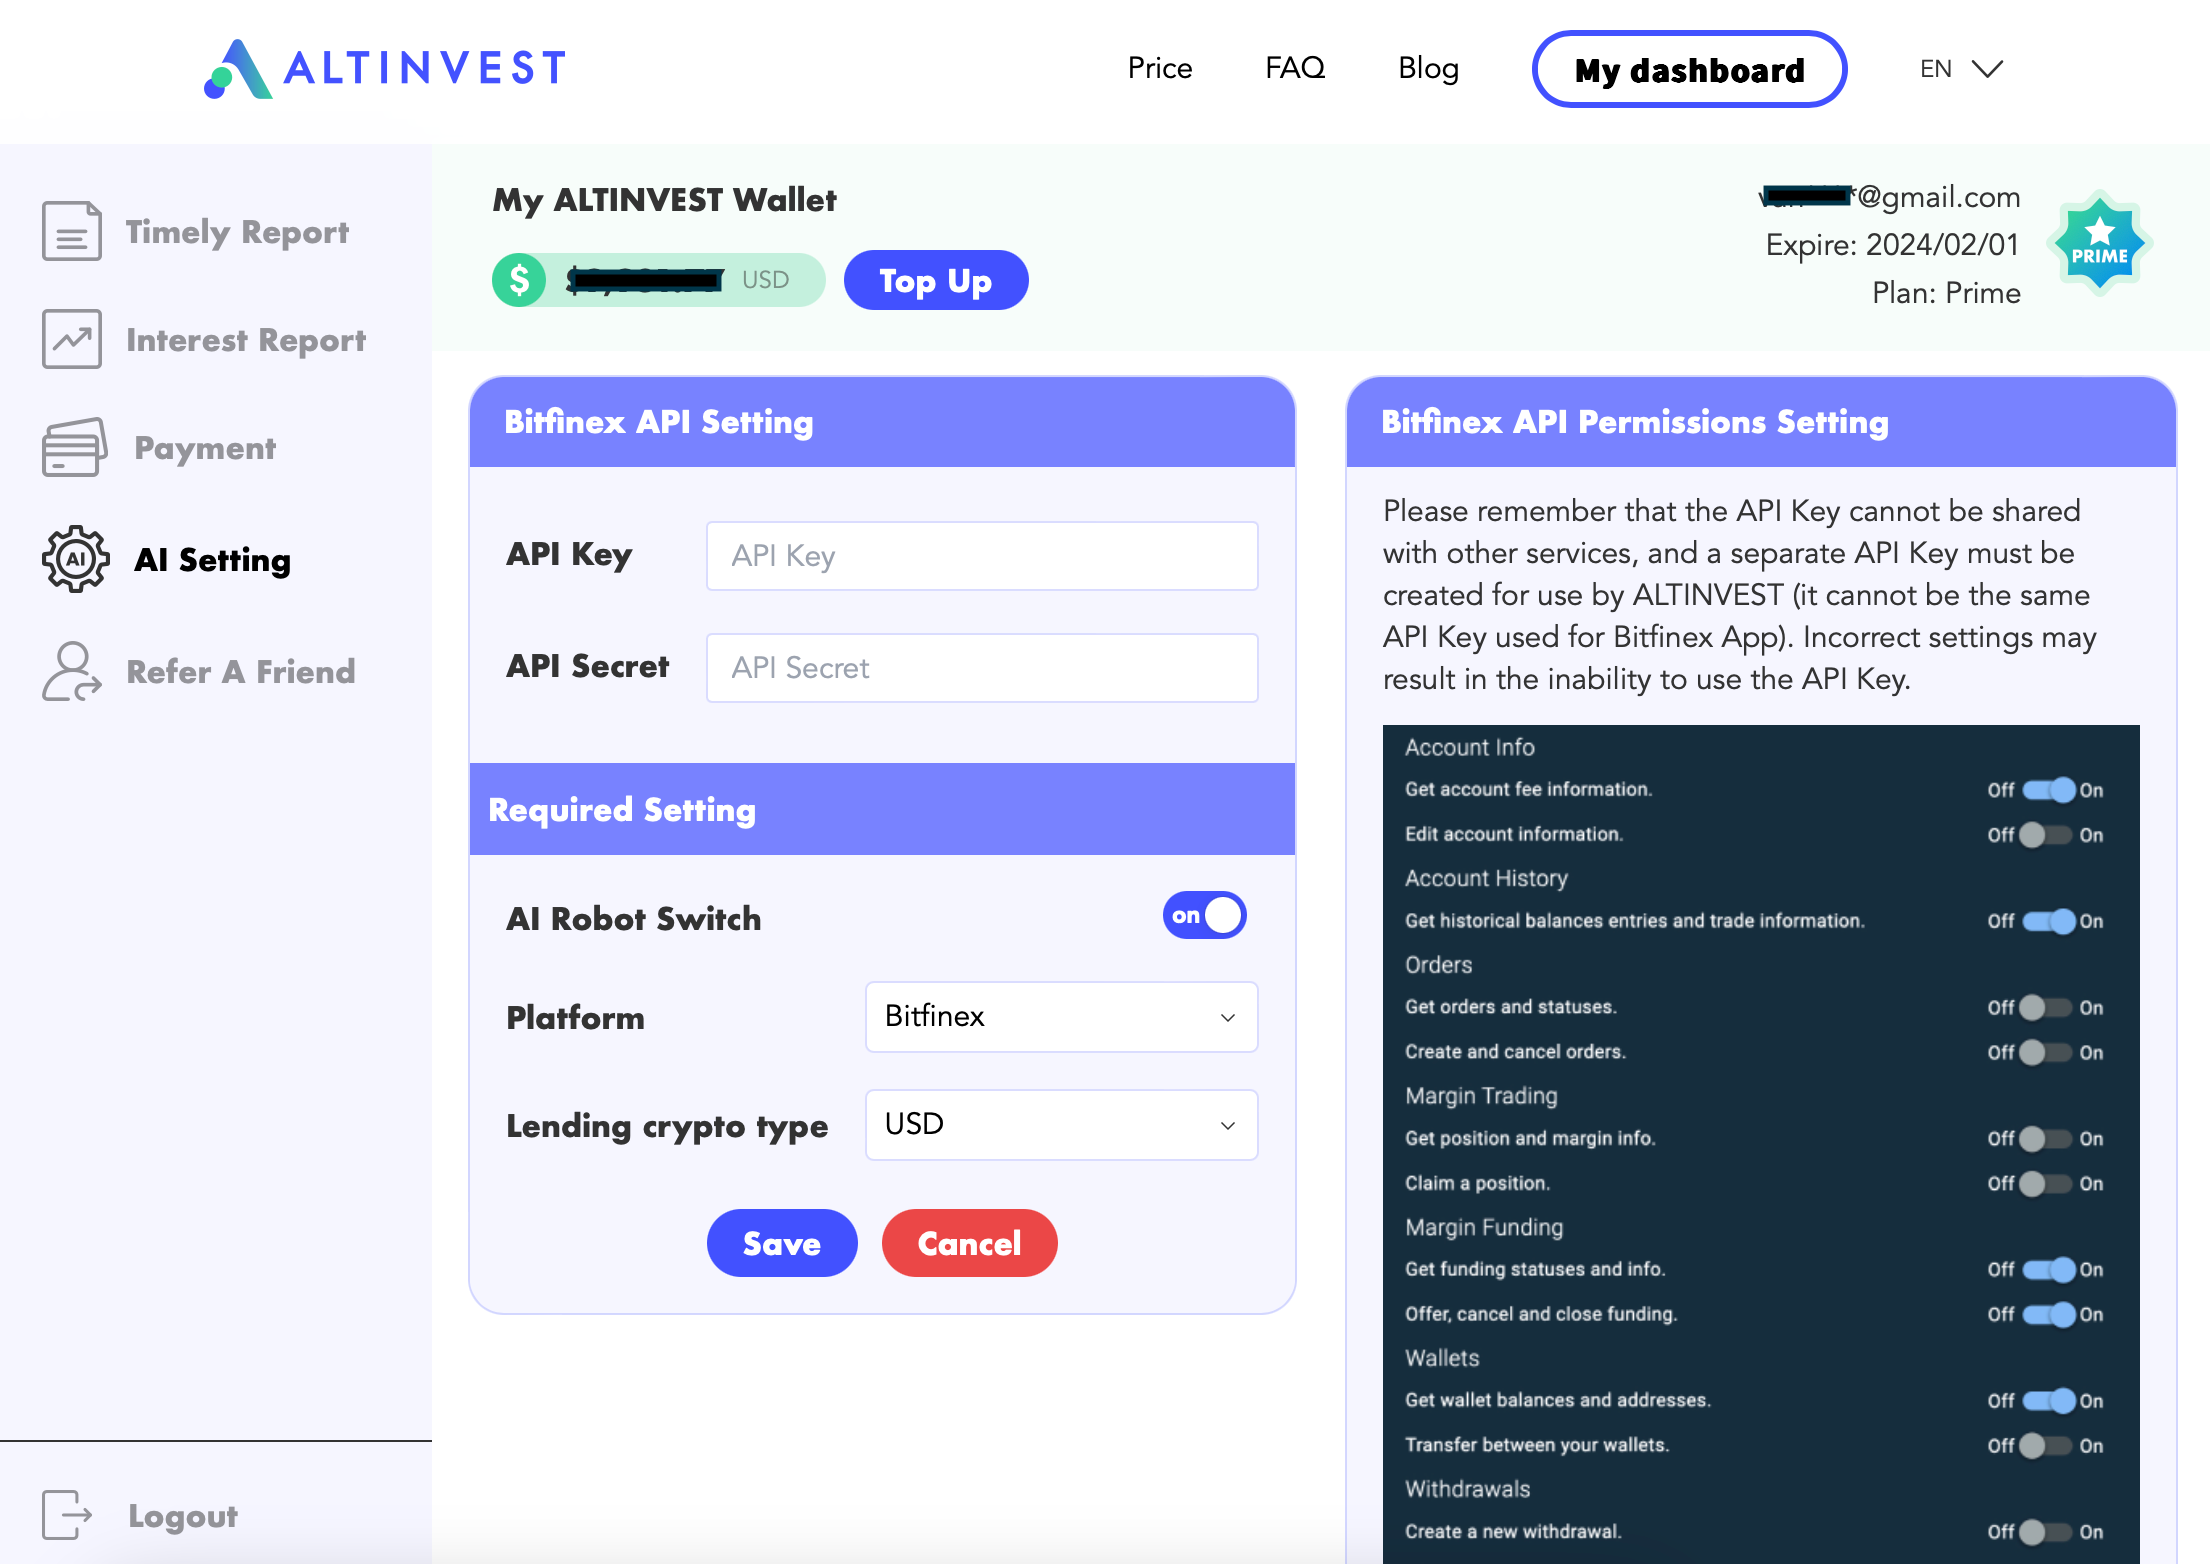Click the Cancel button
Image resolution: width=2210 pixels, height=1564 pixels.
(970, 1241)
